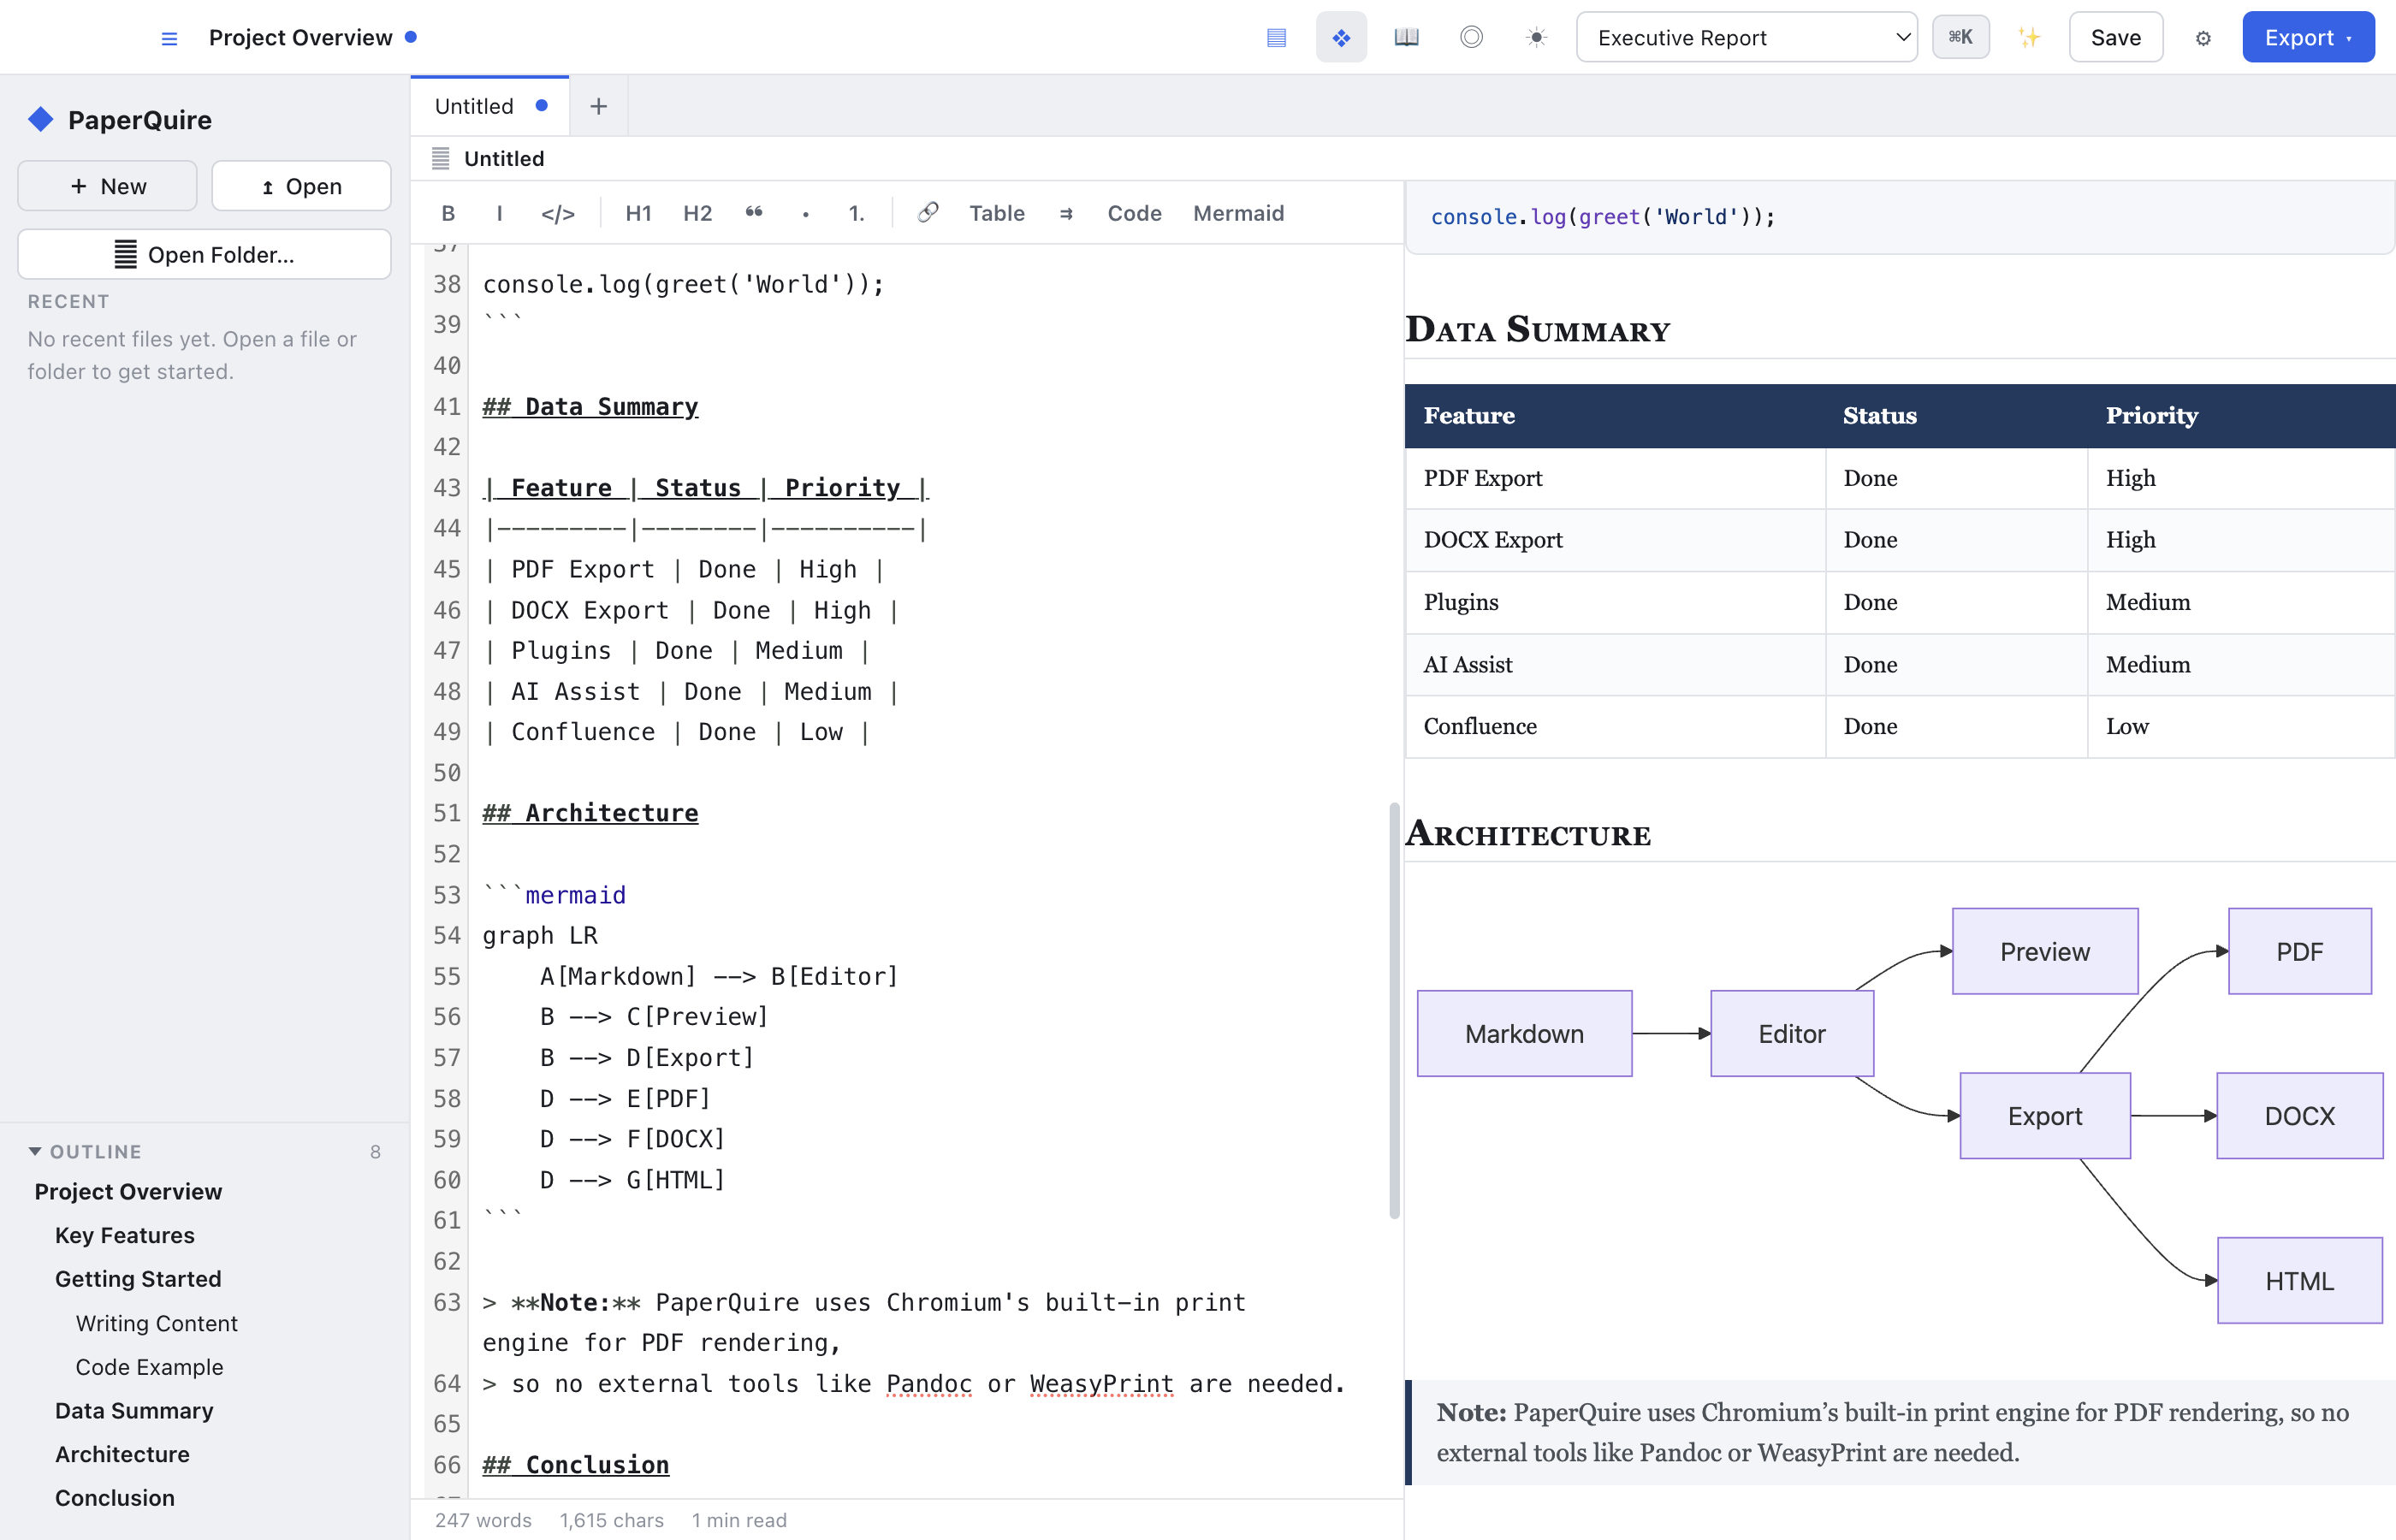Click 'Data Summary' heading in the preview

(1537, 329)
